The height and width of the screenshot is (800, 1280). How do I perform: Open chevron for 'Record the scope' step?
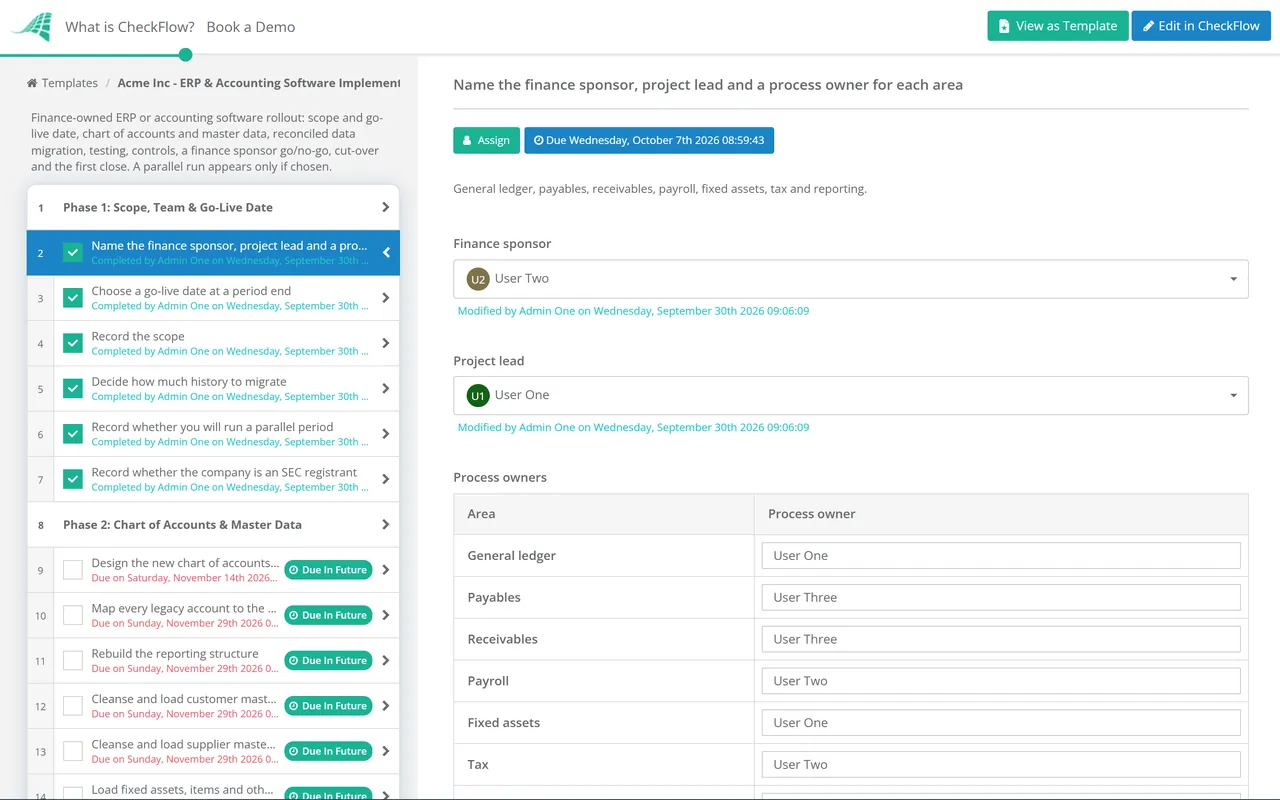pyautogui.click(x=386, y=343)
